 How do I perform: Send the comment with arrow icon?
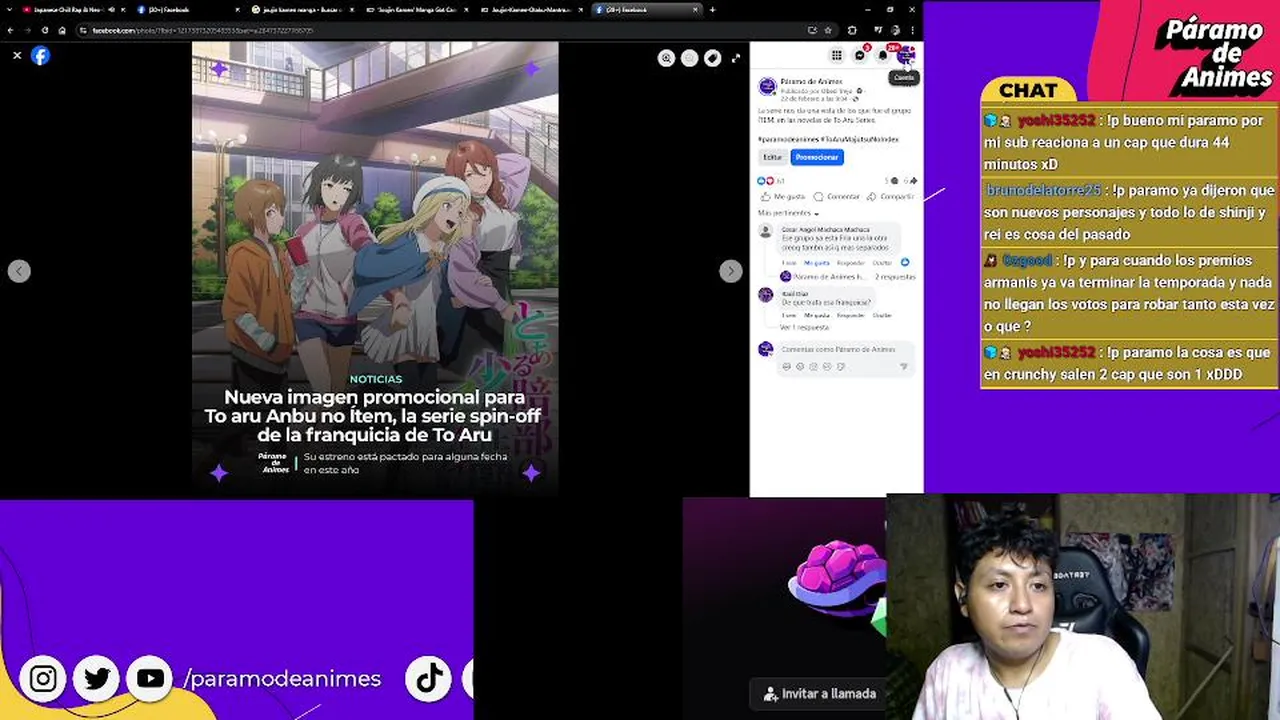pyautogui.click(x=904, y=367)
